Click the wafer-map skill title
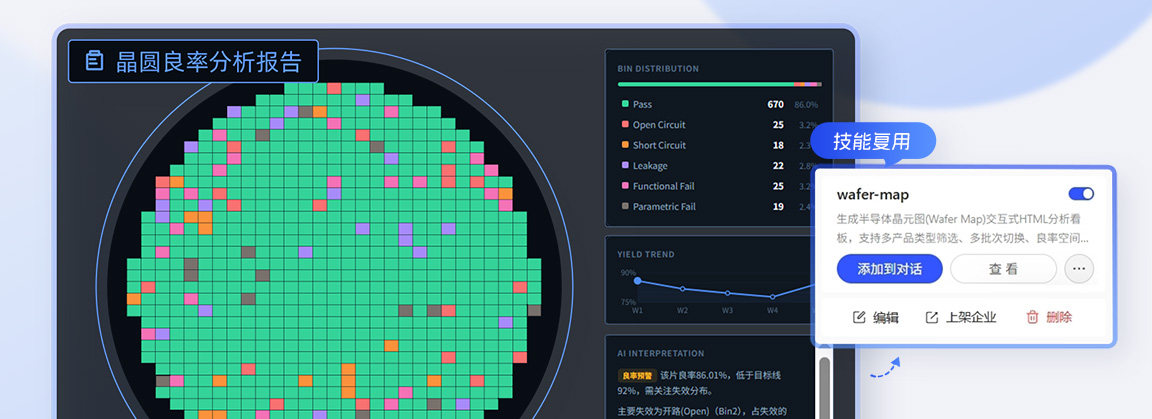 click(873, 195)
